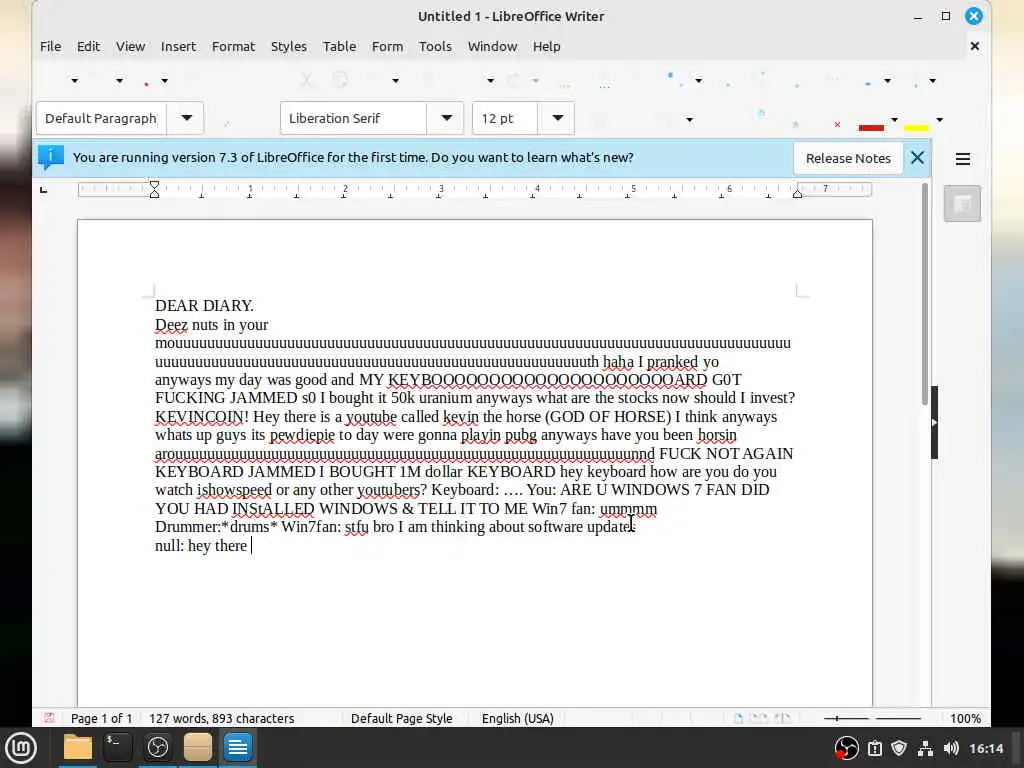
Task: Open the File menu
Action: pyautogui.click(x=50, y=46)
